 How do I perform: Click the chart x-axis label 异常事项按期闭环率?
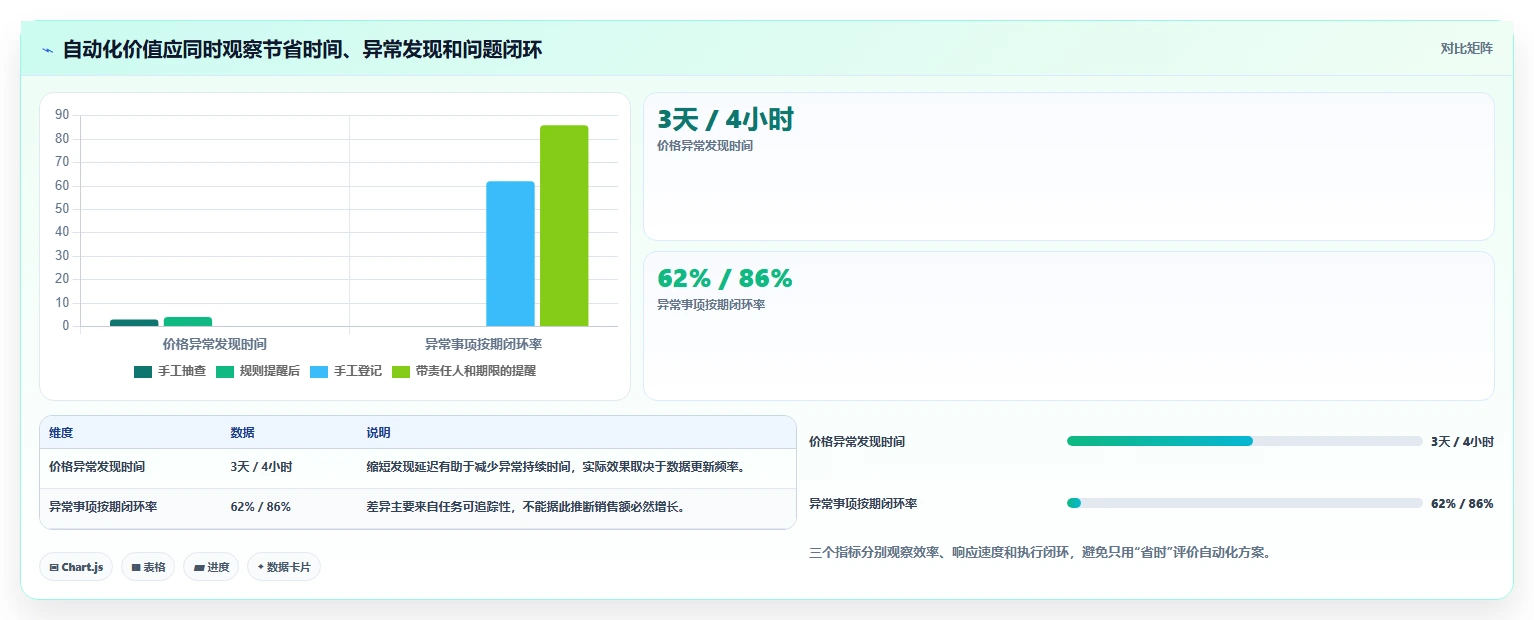(483, 344)
